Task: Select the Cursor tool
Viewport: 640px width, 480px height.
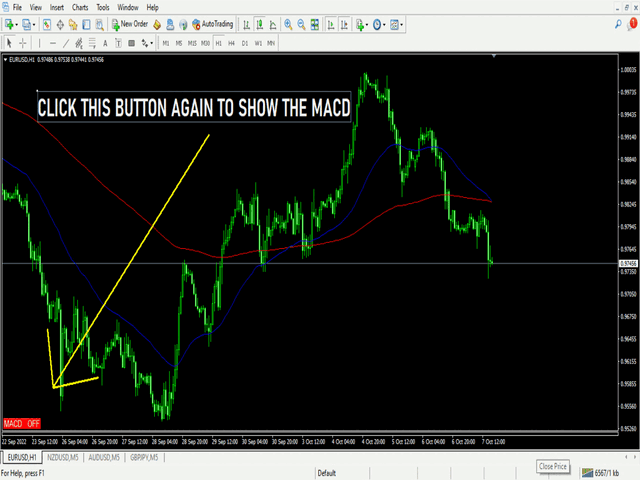Action: pos(9,43)
